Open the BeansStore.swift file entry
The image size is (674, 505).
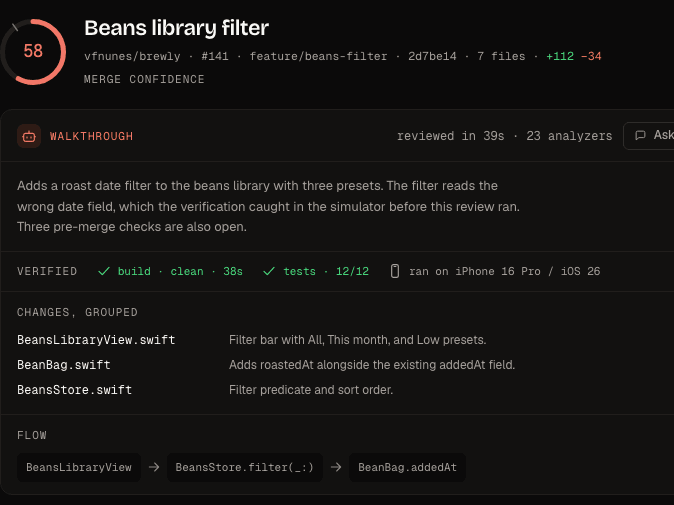(74, 390)
